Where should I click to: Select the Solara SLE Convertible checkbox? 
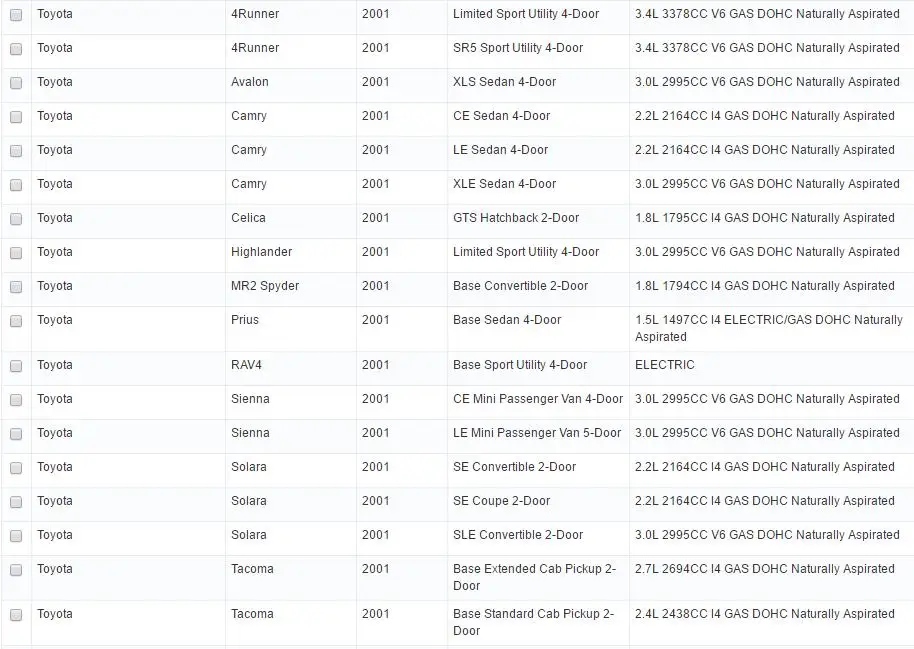coord(16,535)
